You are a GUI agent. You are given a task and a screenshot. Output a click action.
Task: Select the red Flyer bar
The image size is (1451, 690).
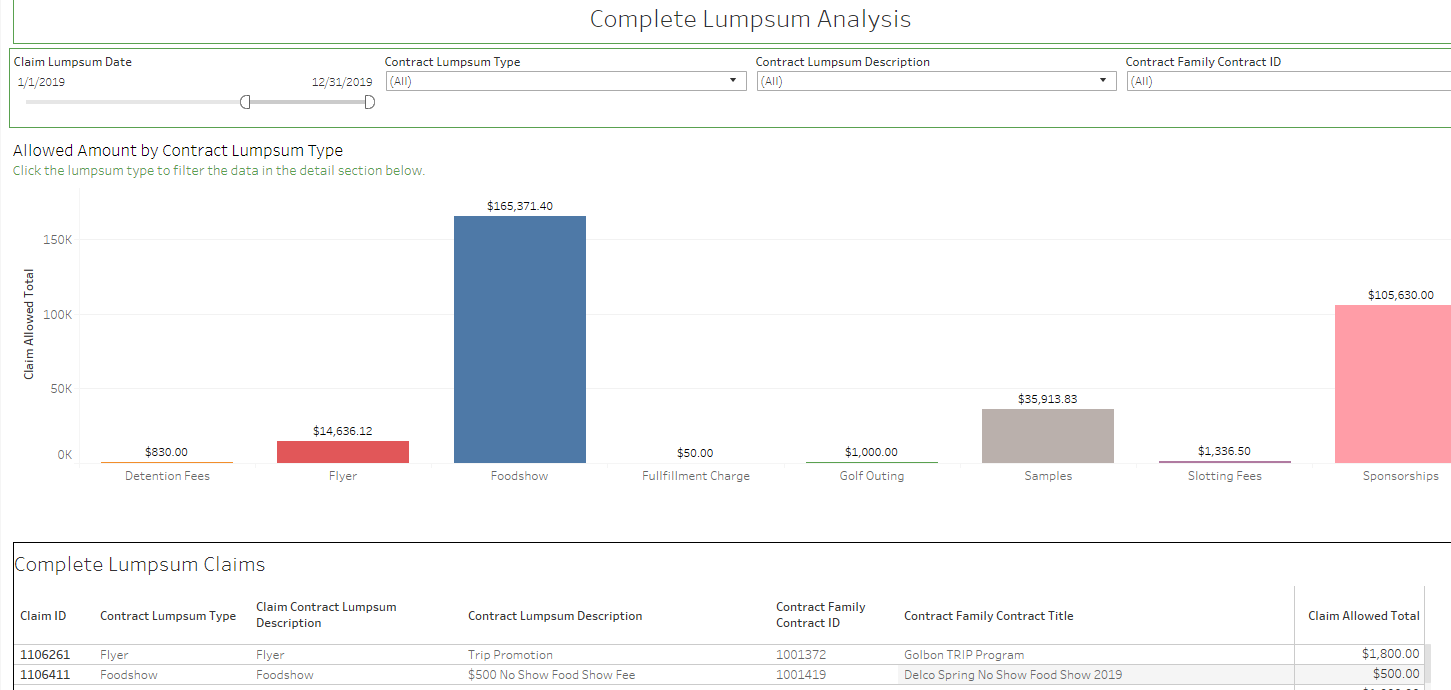343,452
